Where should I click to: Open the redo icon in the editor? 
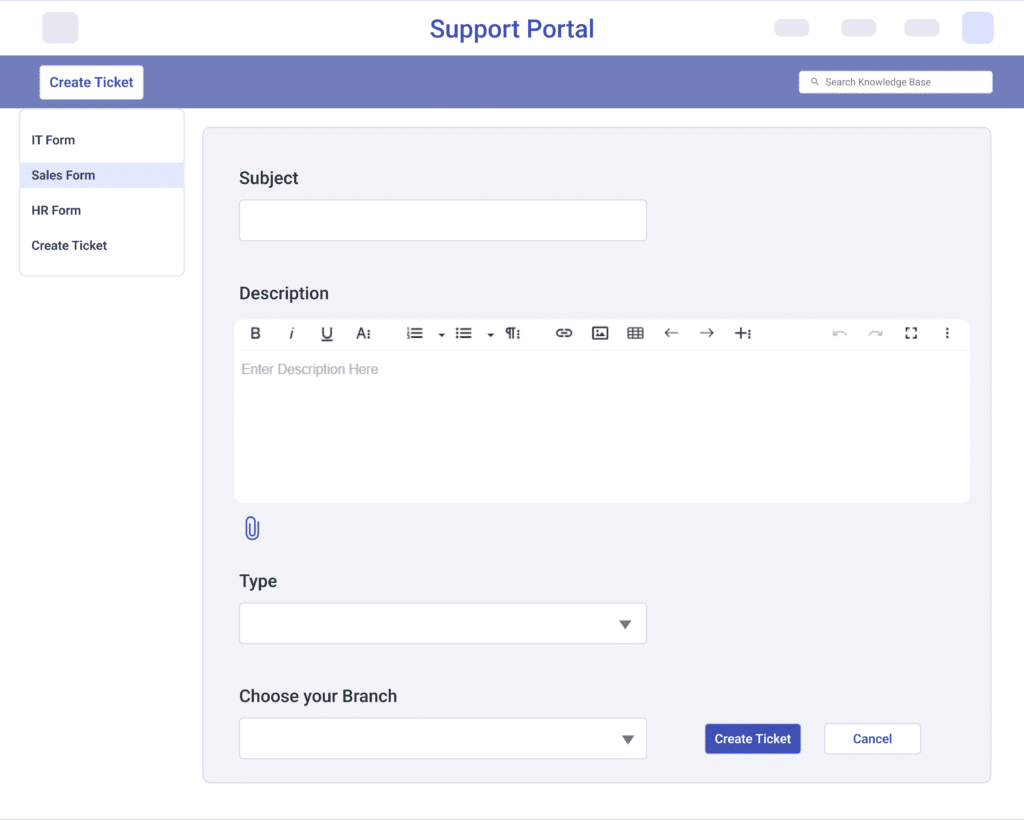(874, 333)
